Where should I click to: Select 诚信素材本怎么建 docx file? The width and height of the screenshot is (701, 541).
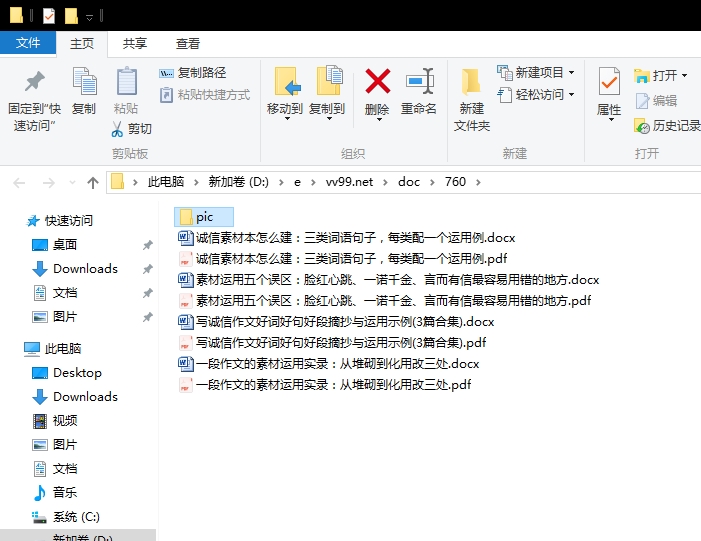pyautogui.click(x=346, y=238)
